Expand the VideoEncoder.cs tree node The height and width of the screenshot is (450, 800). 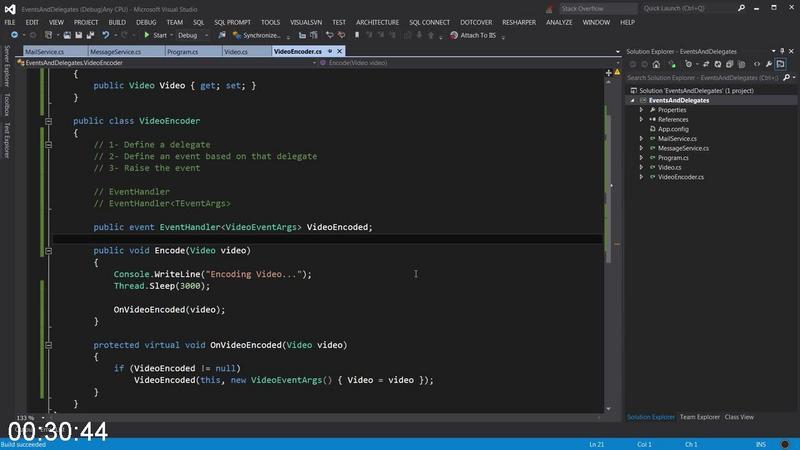click(641, 177)
